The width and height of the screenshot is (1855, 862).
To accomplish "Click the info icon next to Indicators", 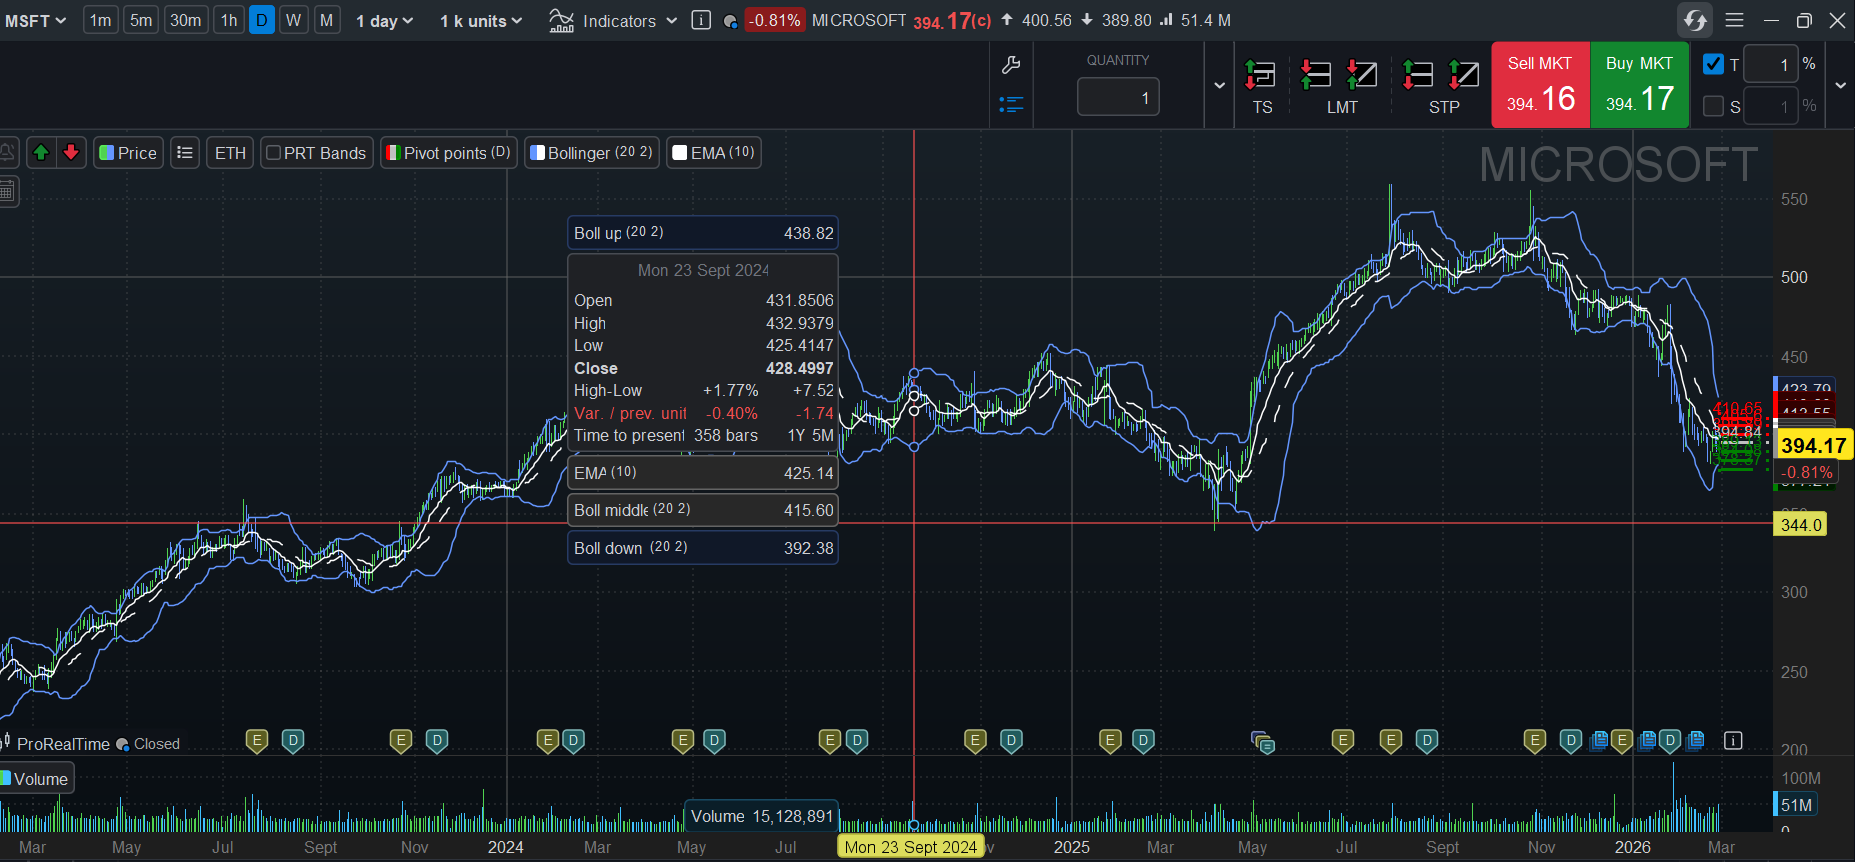I will [701, 20].
